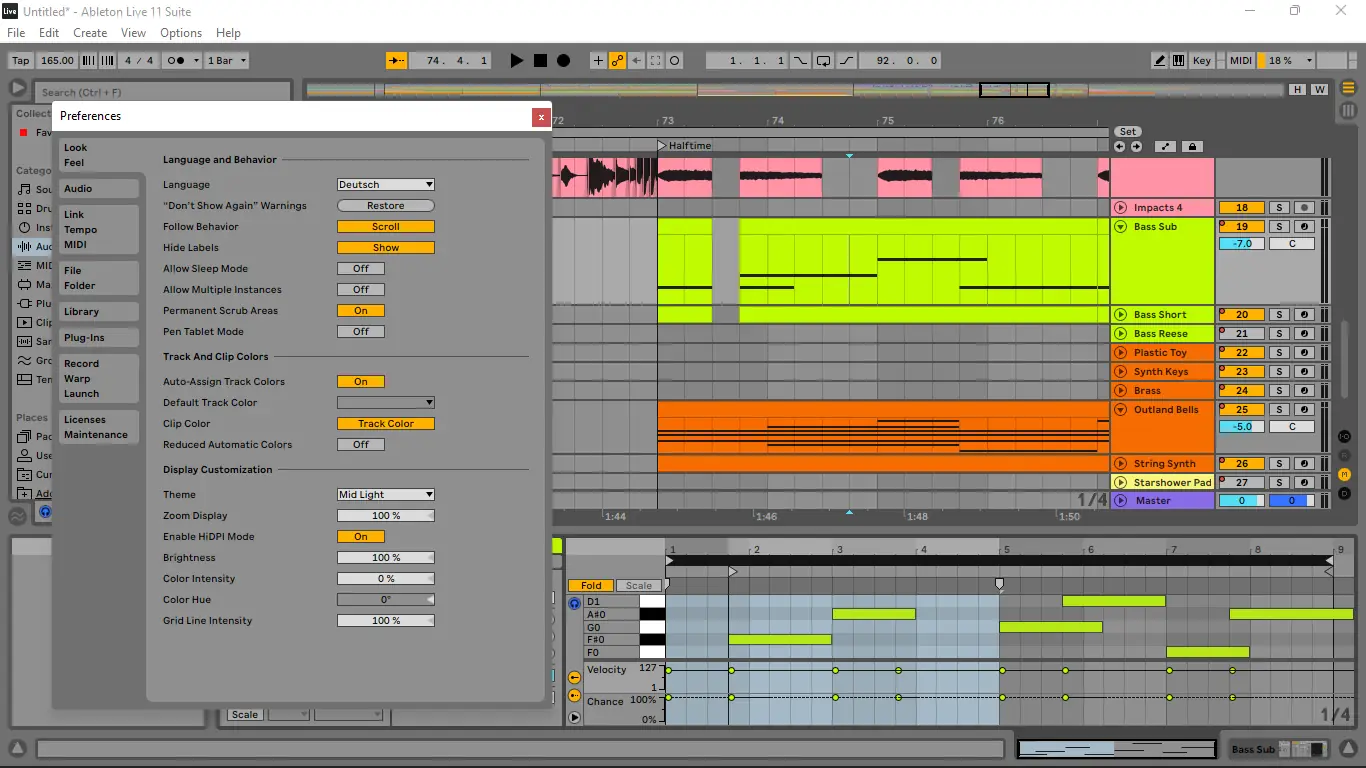The width and height of the screenshot is (1366, 768).
Task: Click the Set locator button
Action: point(1128,132)
